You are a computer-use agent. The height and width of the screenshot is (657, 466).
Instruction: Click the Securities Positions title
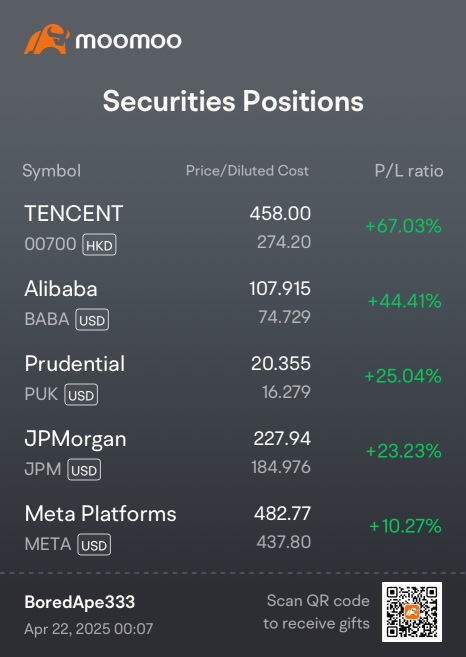(x=233, y=101)
